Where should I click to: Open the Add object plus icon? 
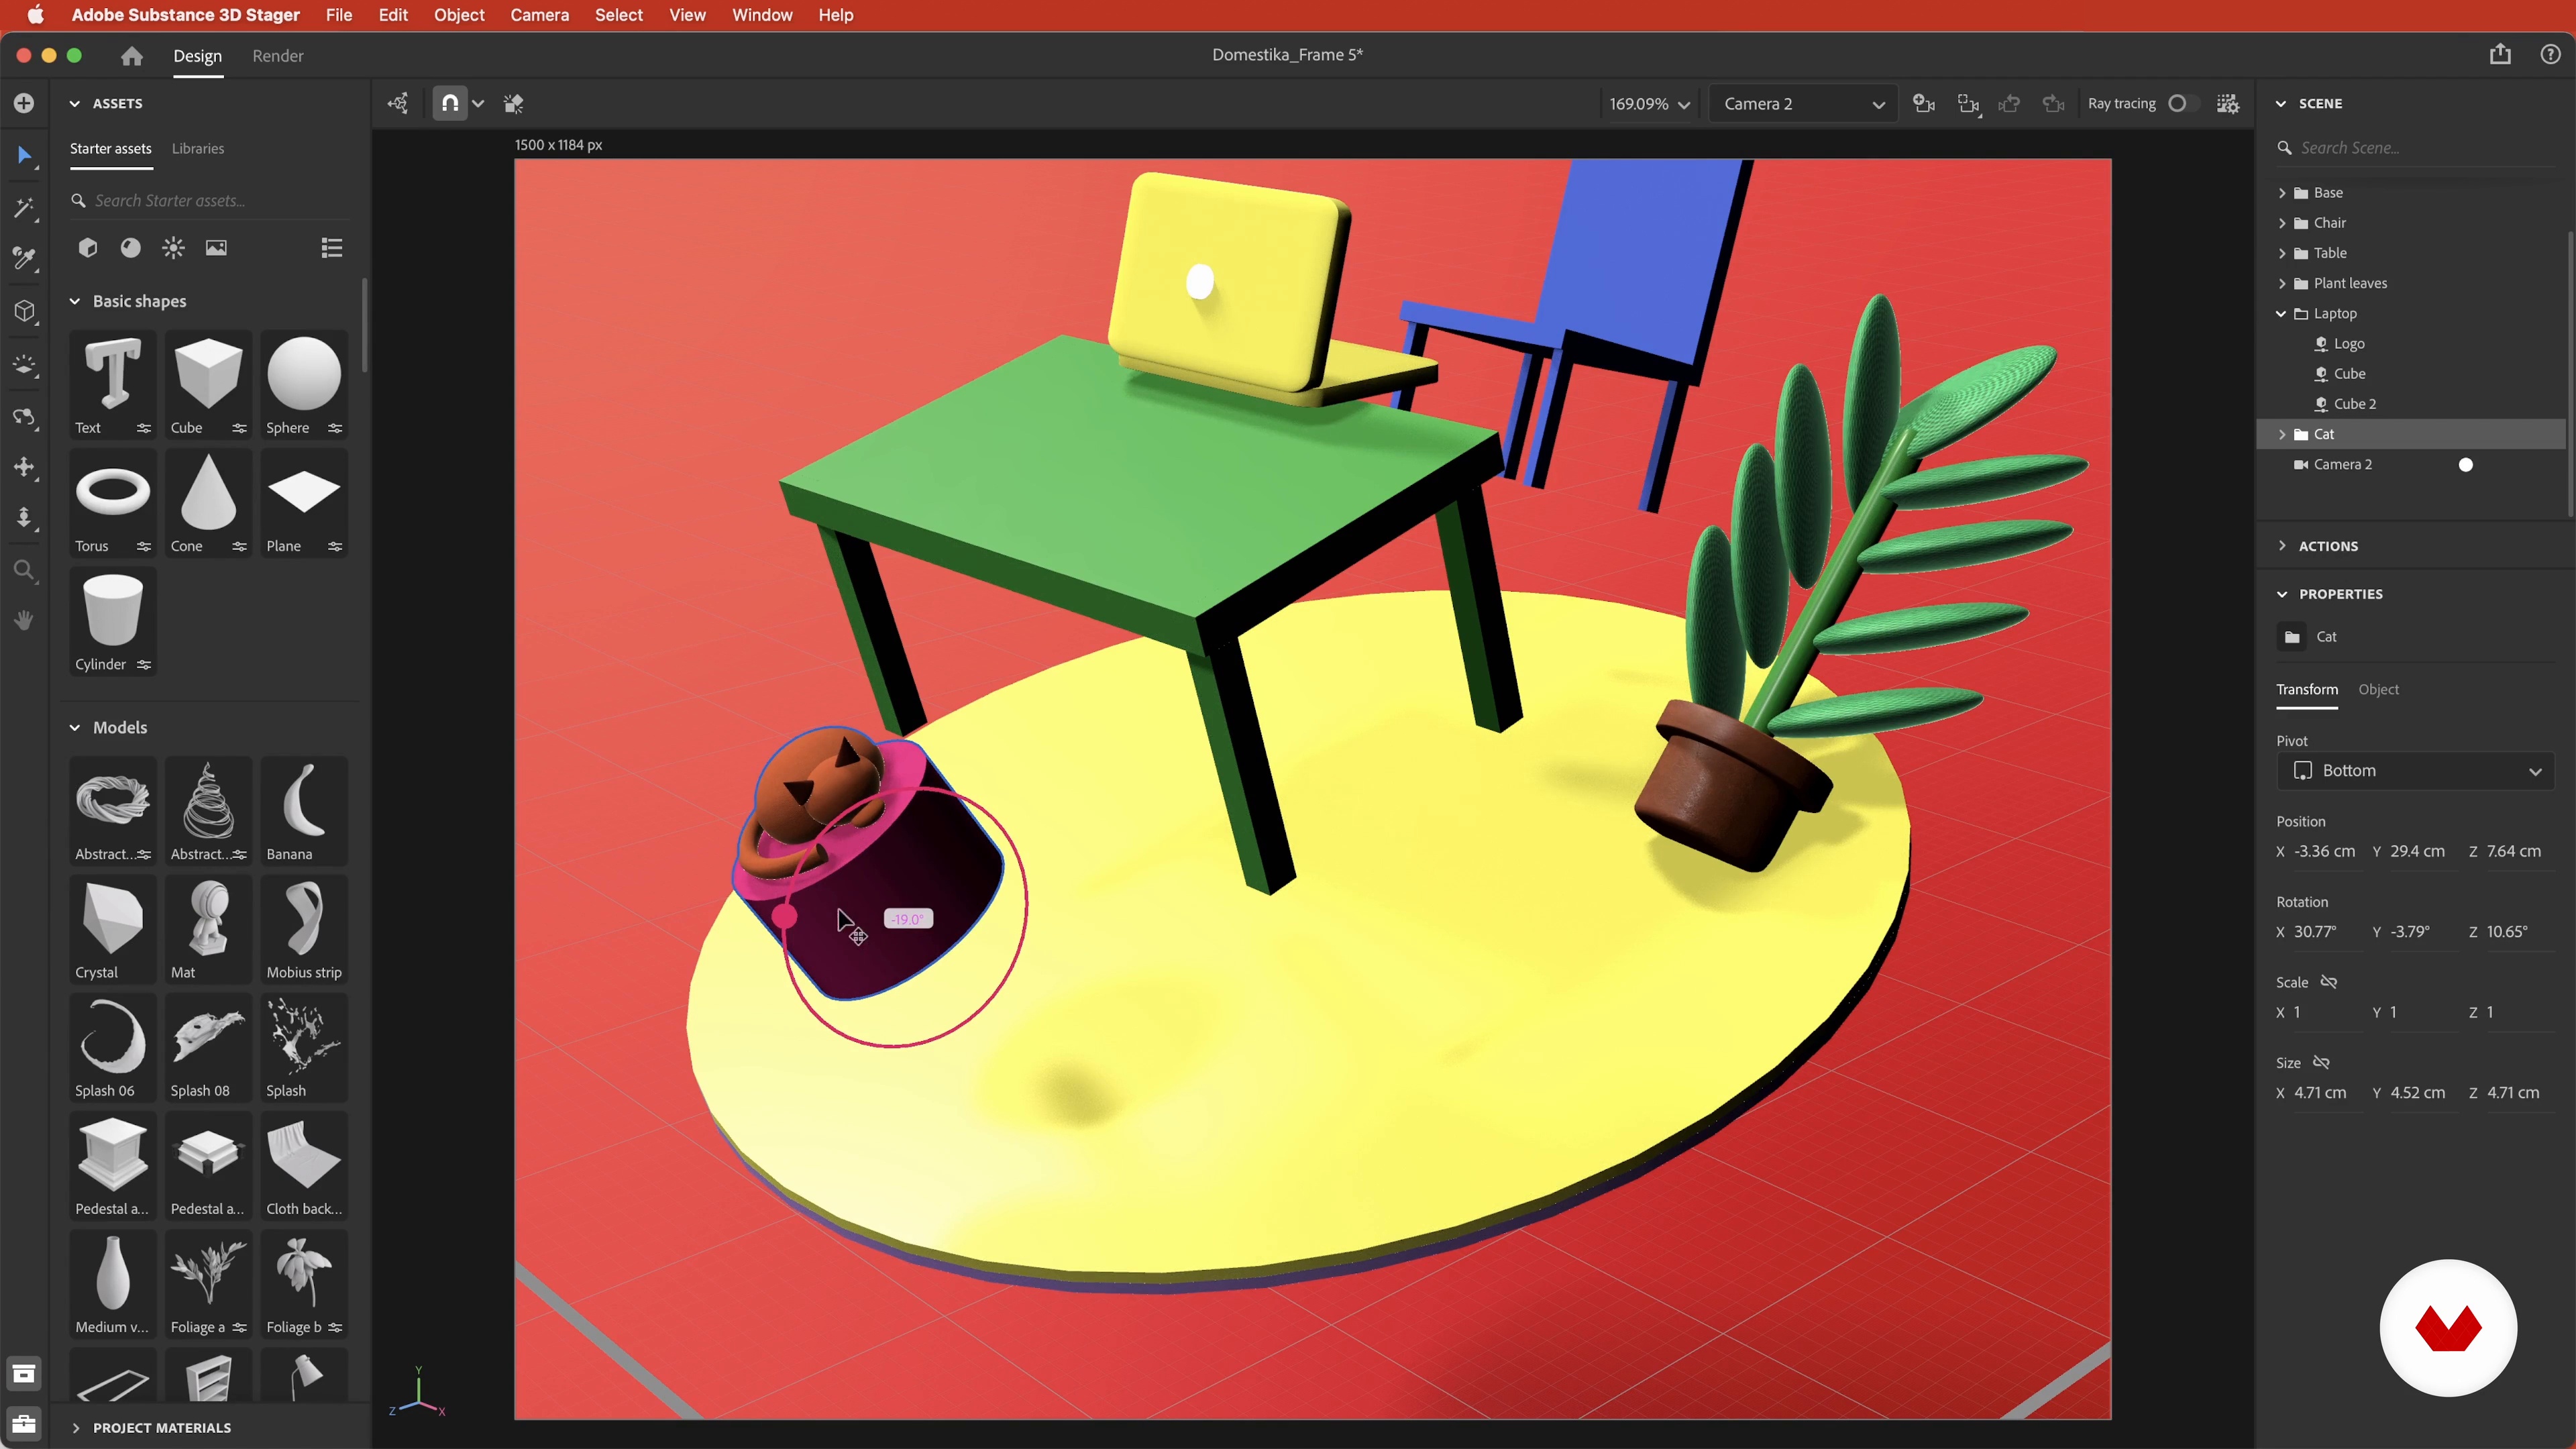(x=24, y=103)
